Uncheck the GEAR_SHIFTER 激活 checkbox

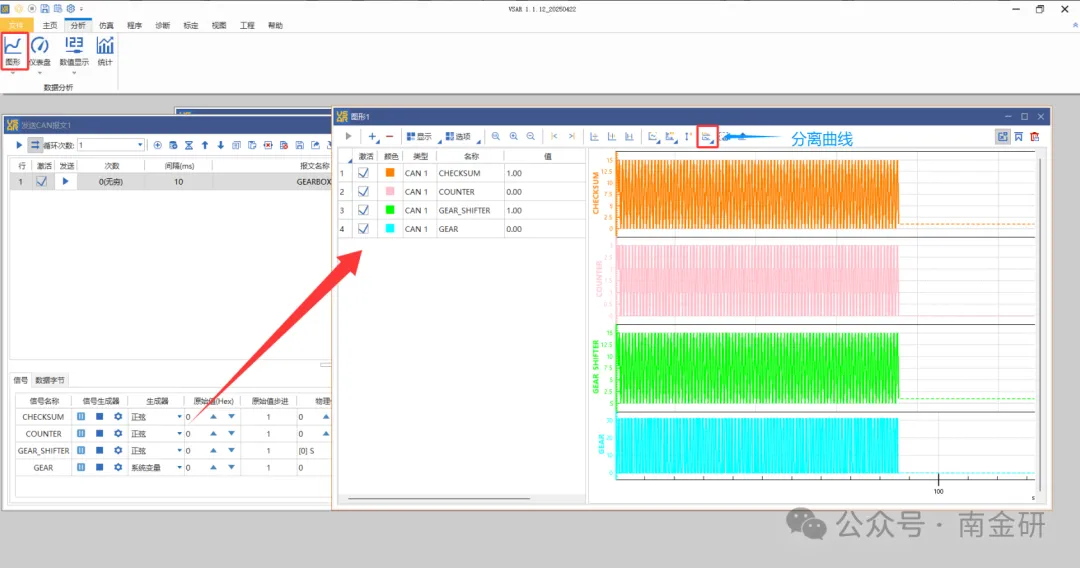(363, 210)
